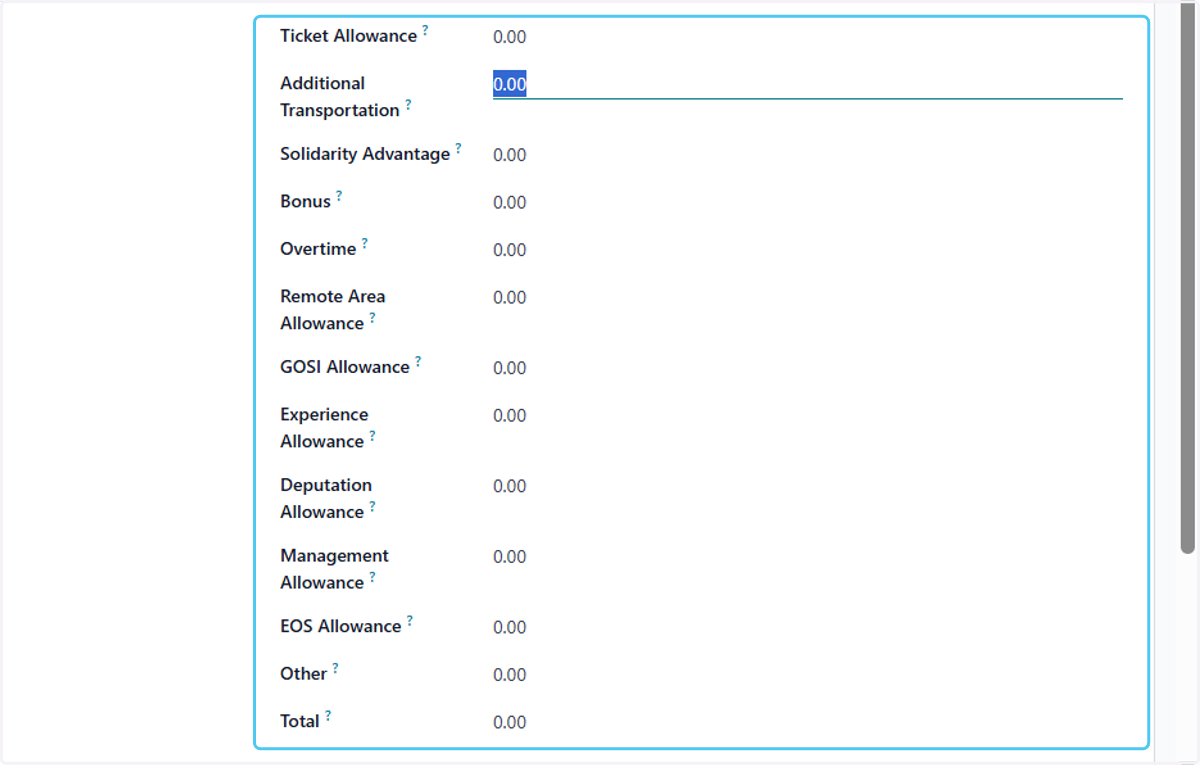The height and width of the screenshot is (765, 1200).
Task: Edit the Remote Area Allowance value
Action: [x=509, y=298]
